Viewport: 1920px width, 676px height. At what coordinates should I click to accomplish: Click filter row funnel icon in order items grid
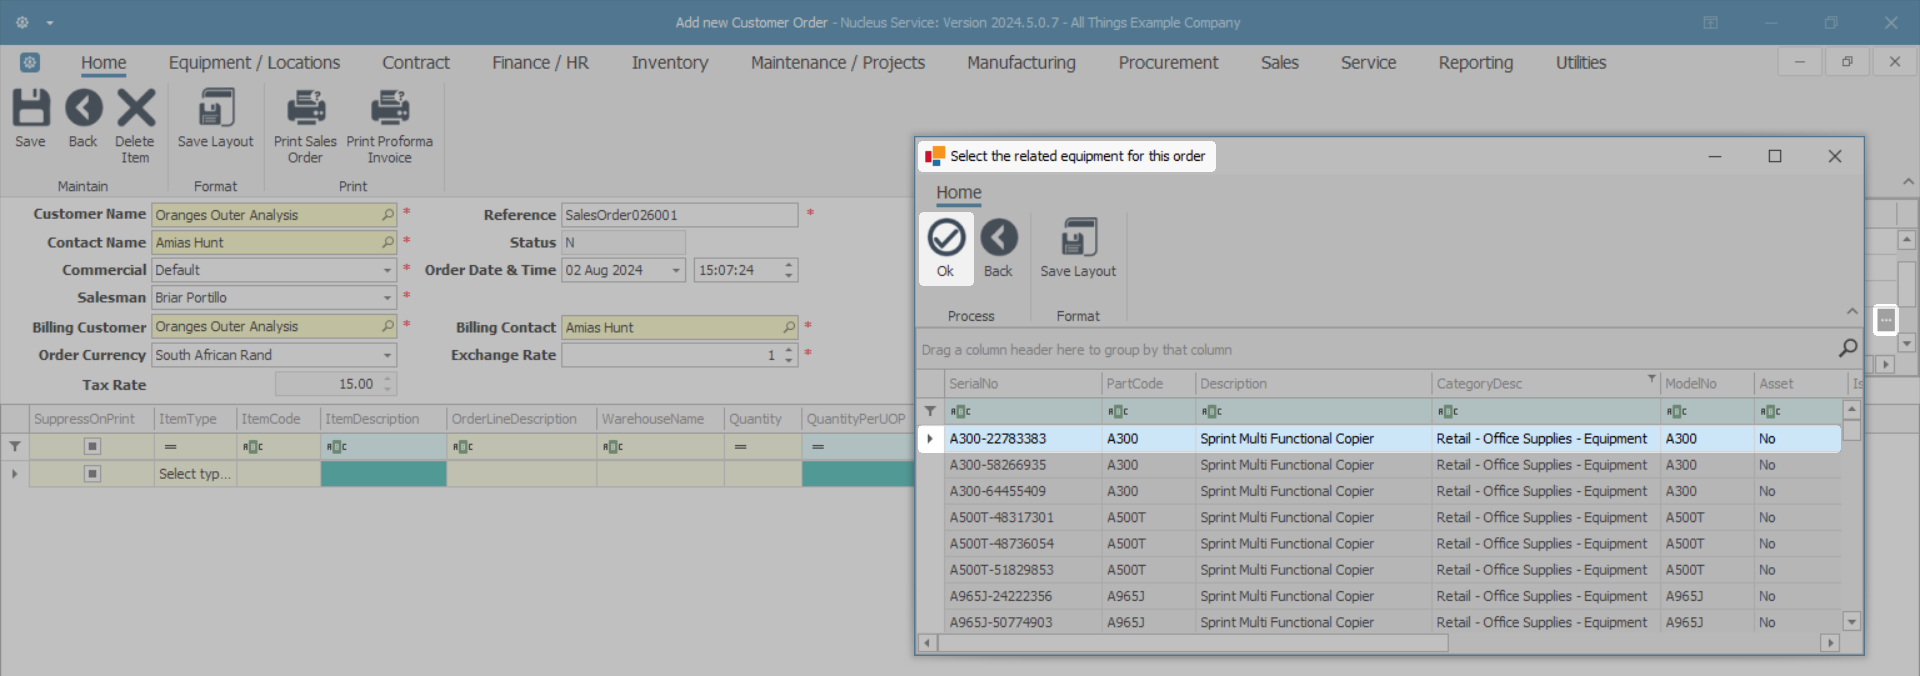pos(15,446)
